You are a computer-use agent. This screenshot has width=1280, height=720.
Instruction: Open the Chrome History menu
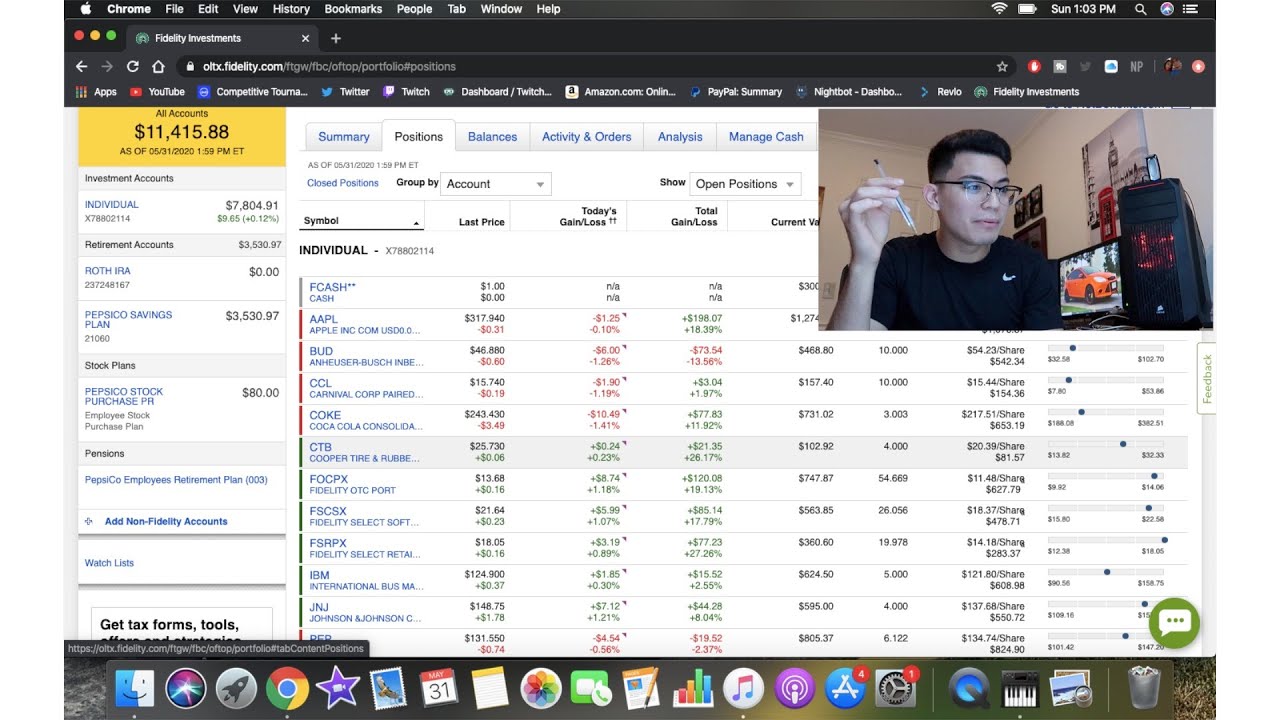[291, 9]
